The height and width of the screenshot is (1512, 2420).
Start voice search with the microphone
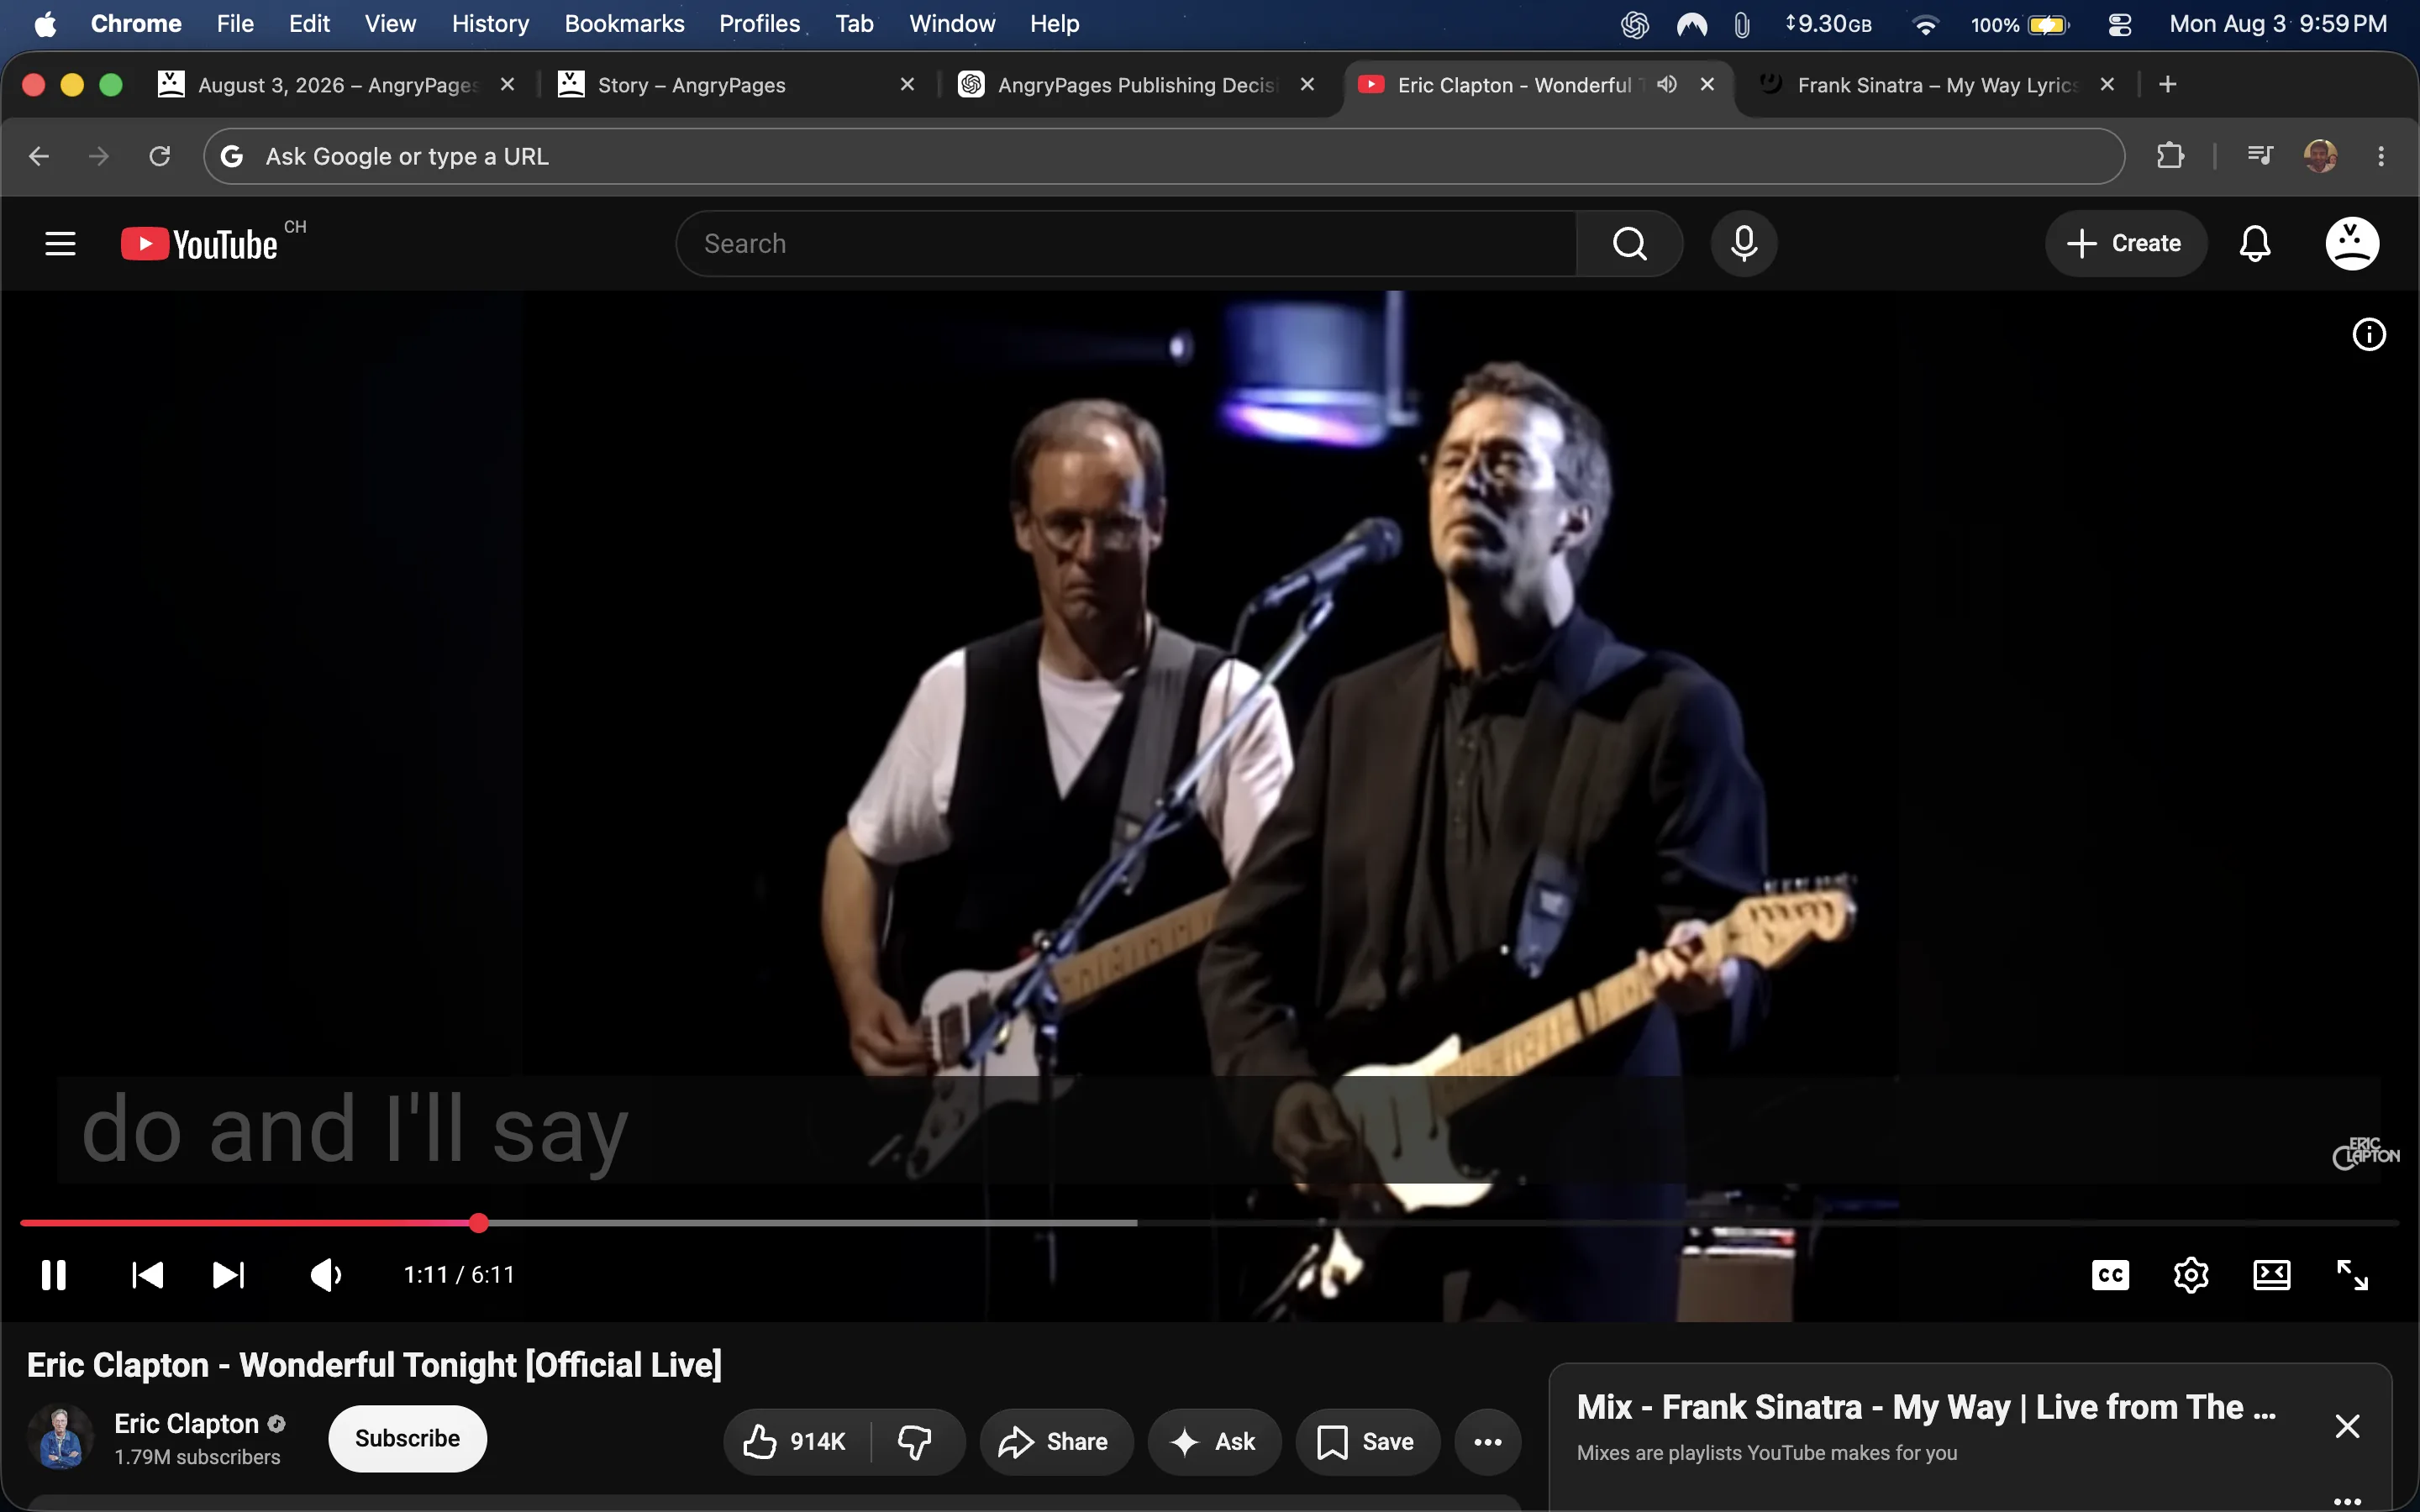tap(1744, 243)
